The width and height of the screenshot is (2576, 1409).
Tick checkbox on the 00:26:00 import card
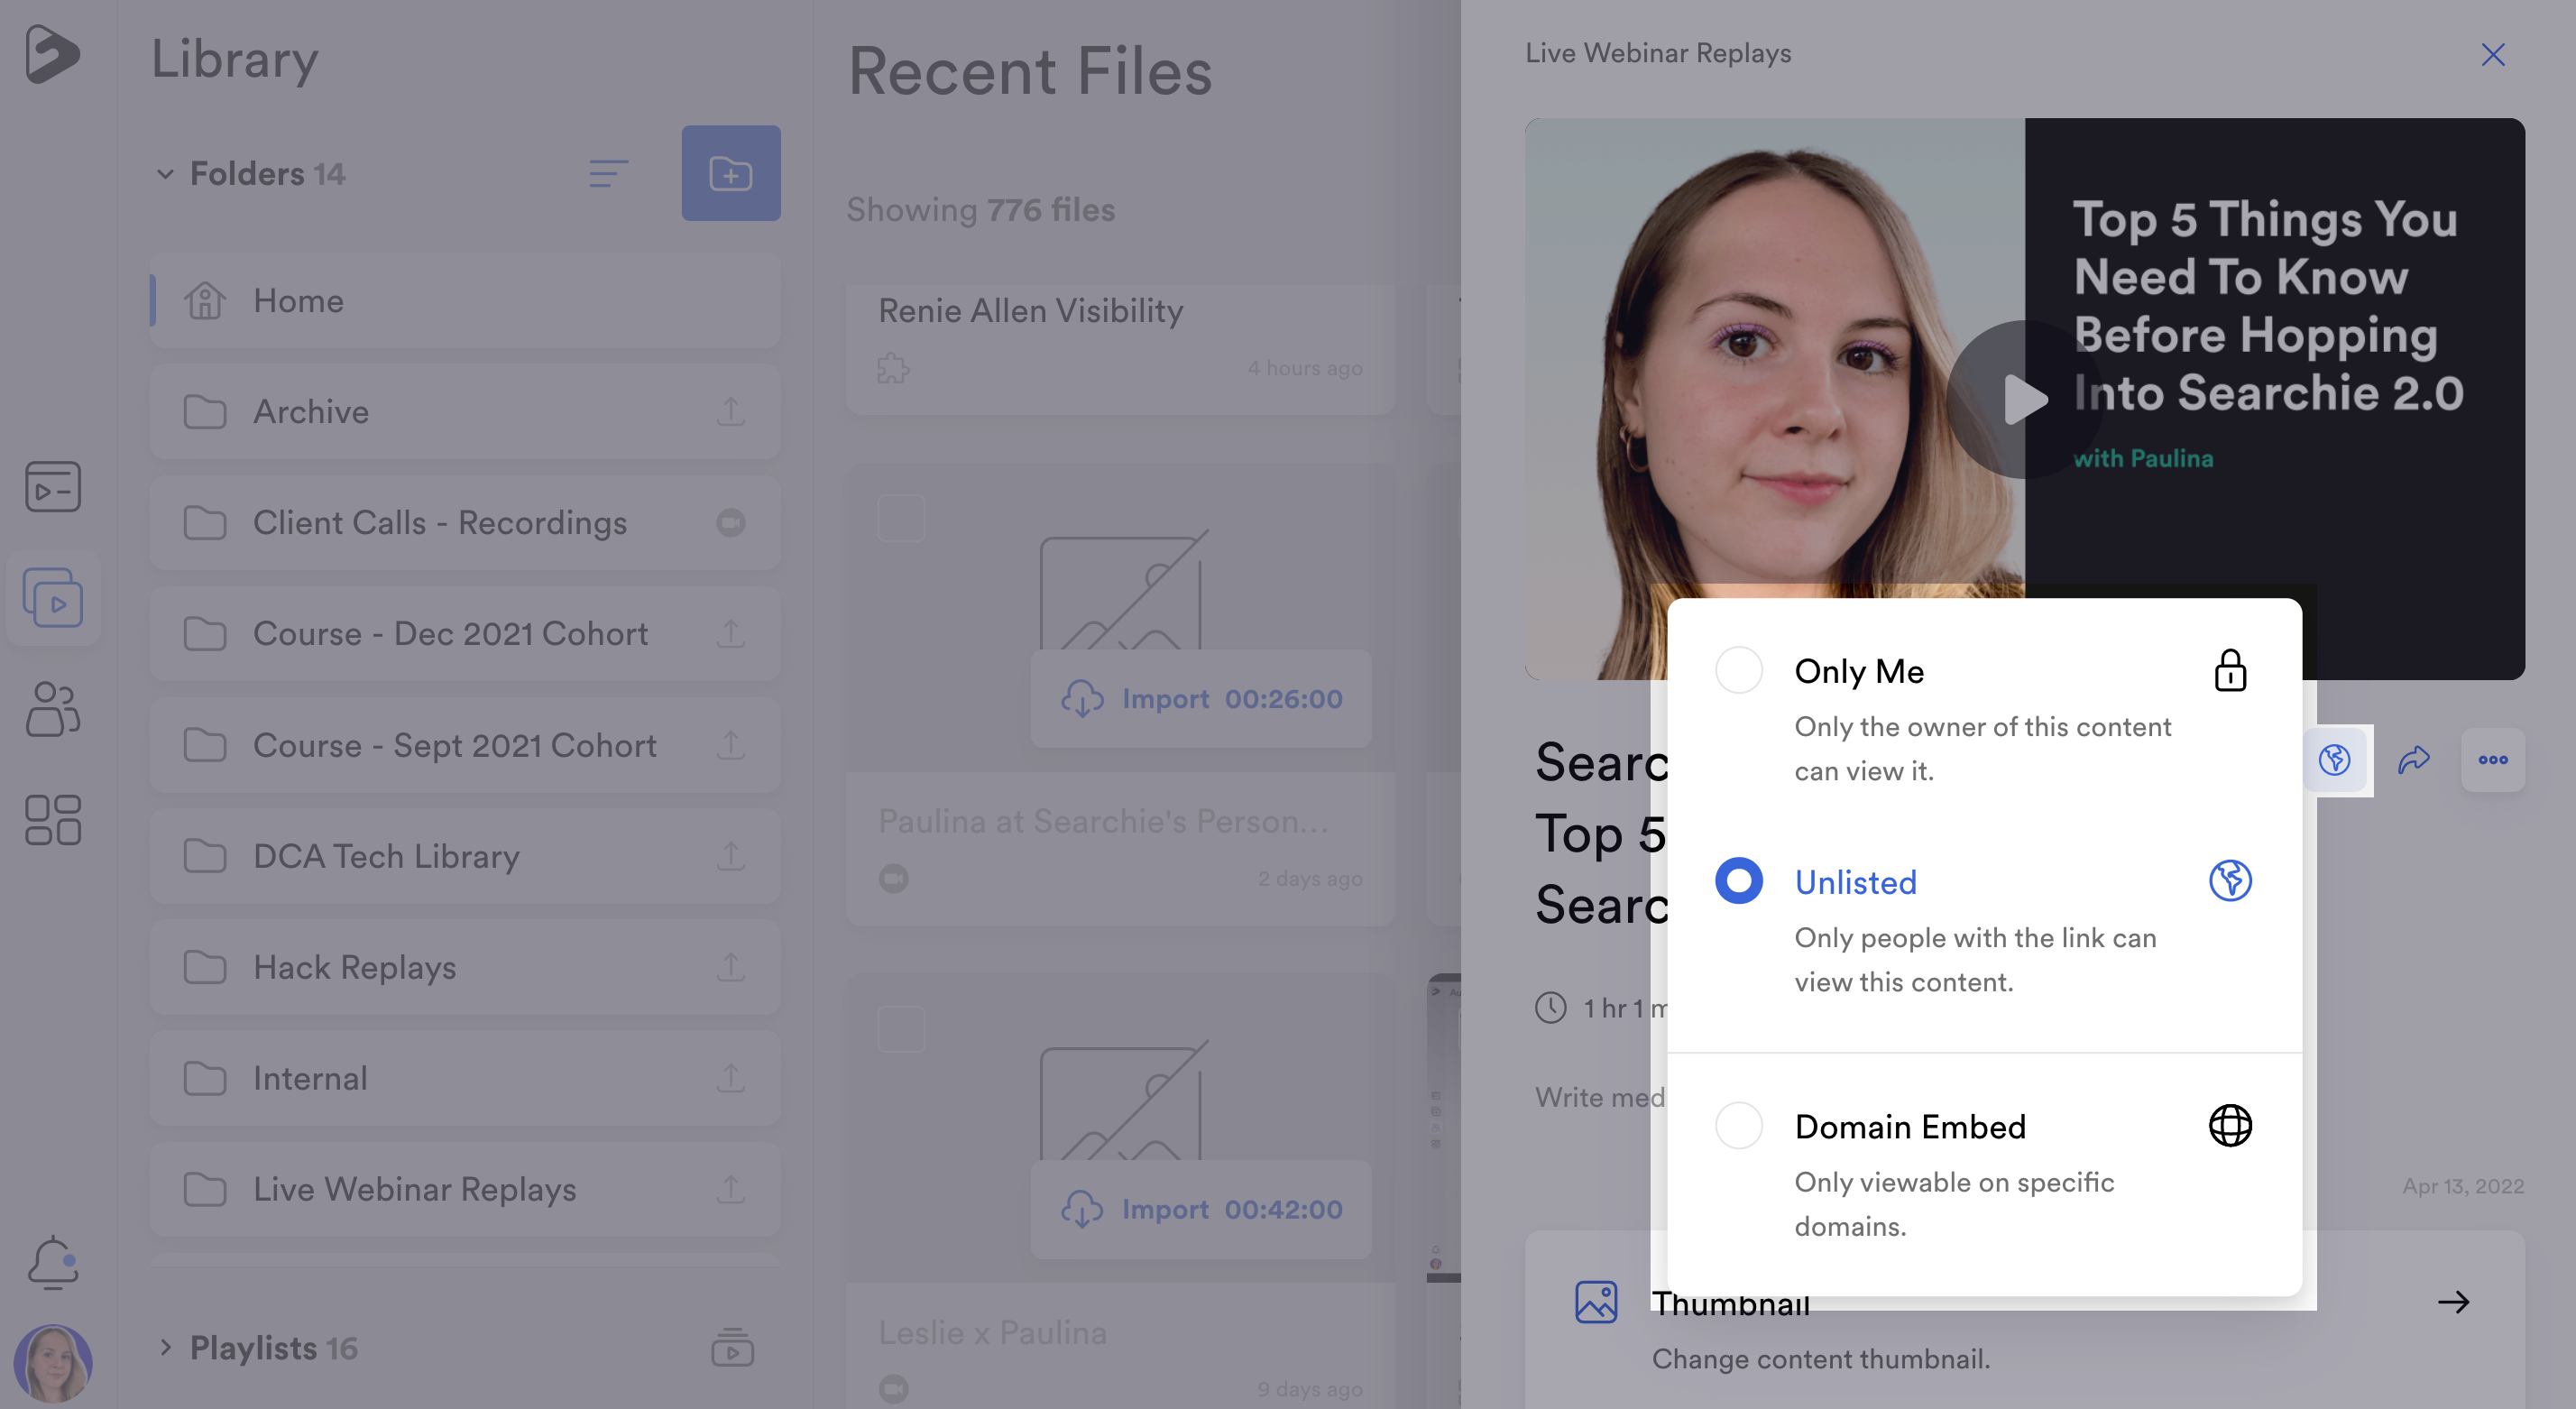(901, 518)
